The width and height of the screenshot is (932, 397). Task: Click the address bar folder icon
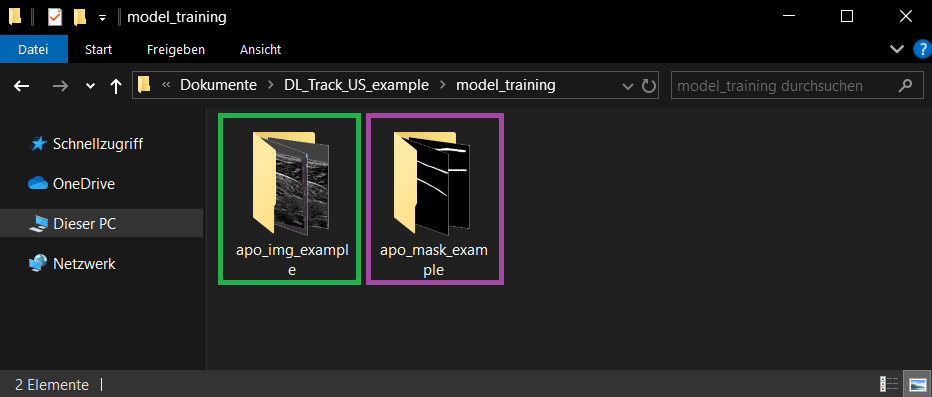click(x=144, y=85)
